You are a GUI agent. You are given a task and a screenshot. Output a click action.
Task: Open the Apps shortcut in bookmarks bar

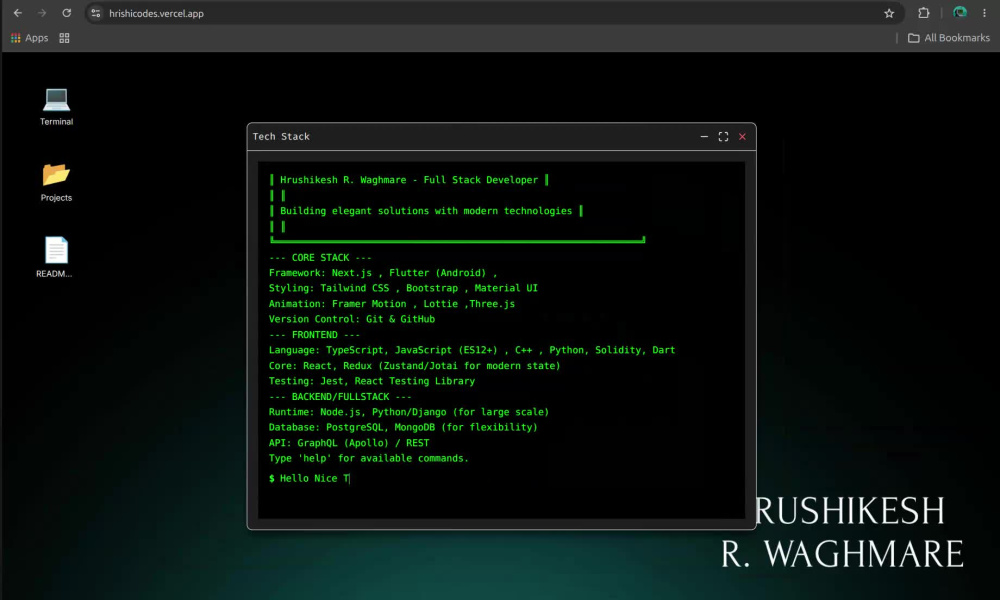point(29,38)
